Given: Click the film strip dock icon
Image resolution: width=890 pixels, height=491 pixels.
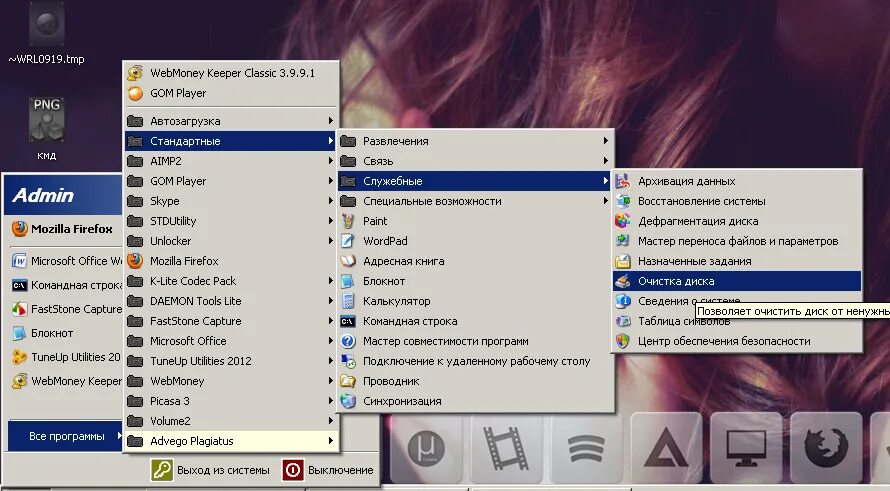Looking at the screenshot, I should (x=506, y=448).
